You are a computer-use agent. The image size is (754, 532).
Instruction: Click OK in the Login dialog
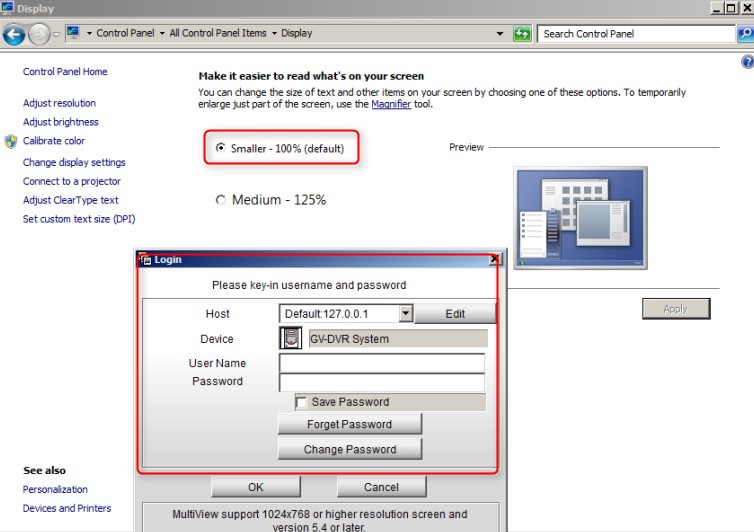coord(256,487)
